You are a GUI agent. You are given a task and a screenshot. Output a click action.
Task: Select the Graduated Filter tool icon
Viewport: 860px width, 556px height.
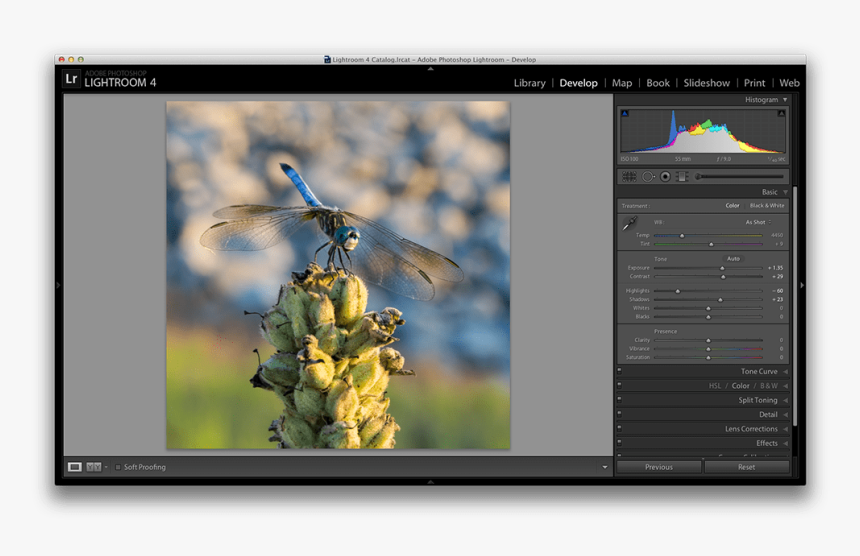(x=682, y=177)
